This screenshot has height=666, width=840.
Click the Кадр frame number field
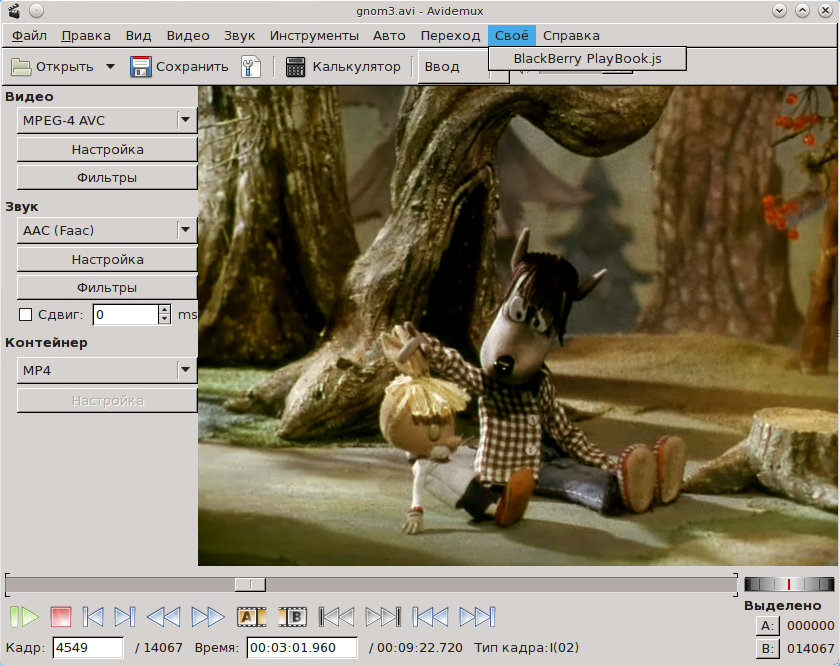[x=87, y=648]
